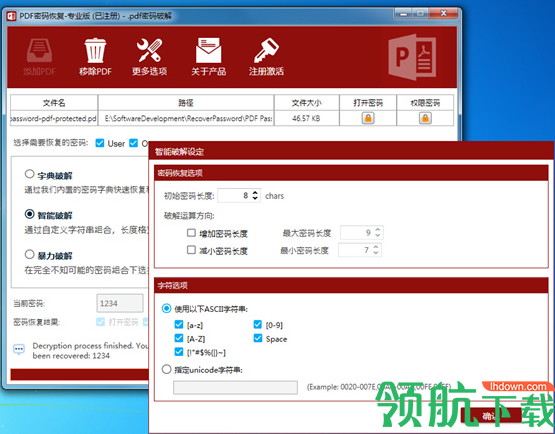Open 关于产品 envelope icon
555x434 pixels.
(208, 50)
